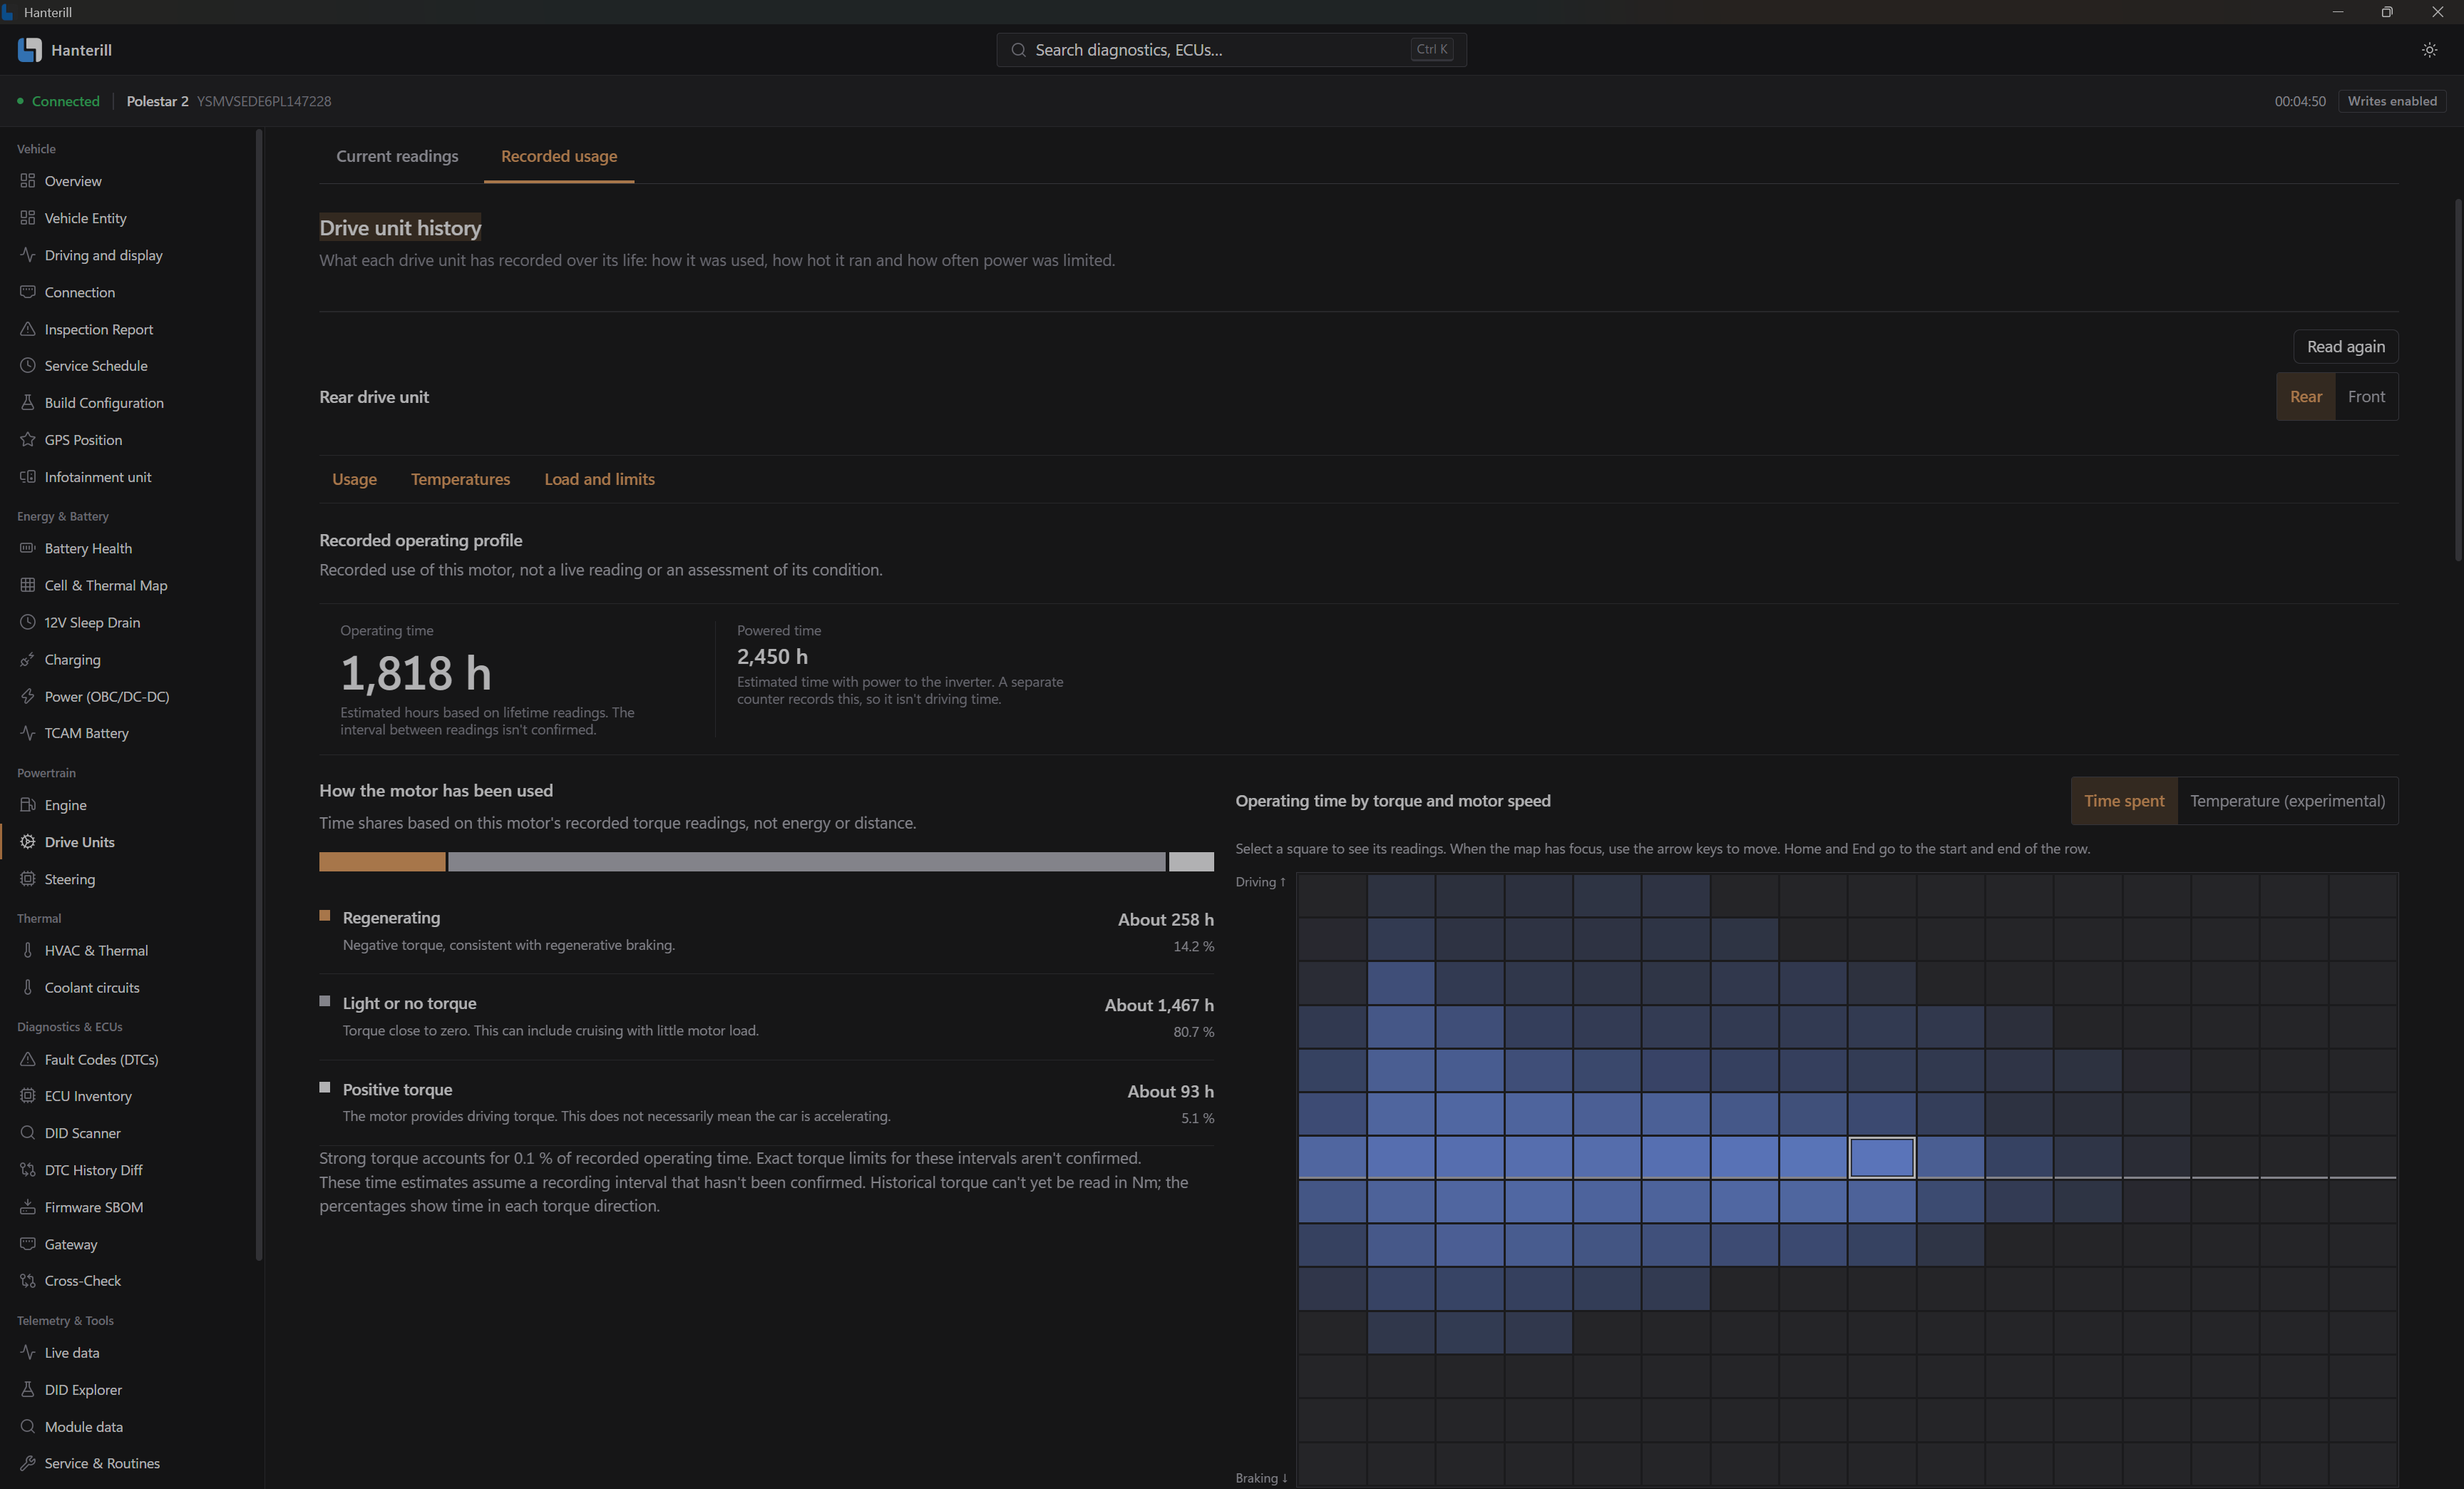Open the Battery Health icon in sidebar

tap(28, 548)
